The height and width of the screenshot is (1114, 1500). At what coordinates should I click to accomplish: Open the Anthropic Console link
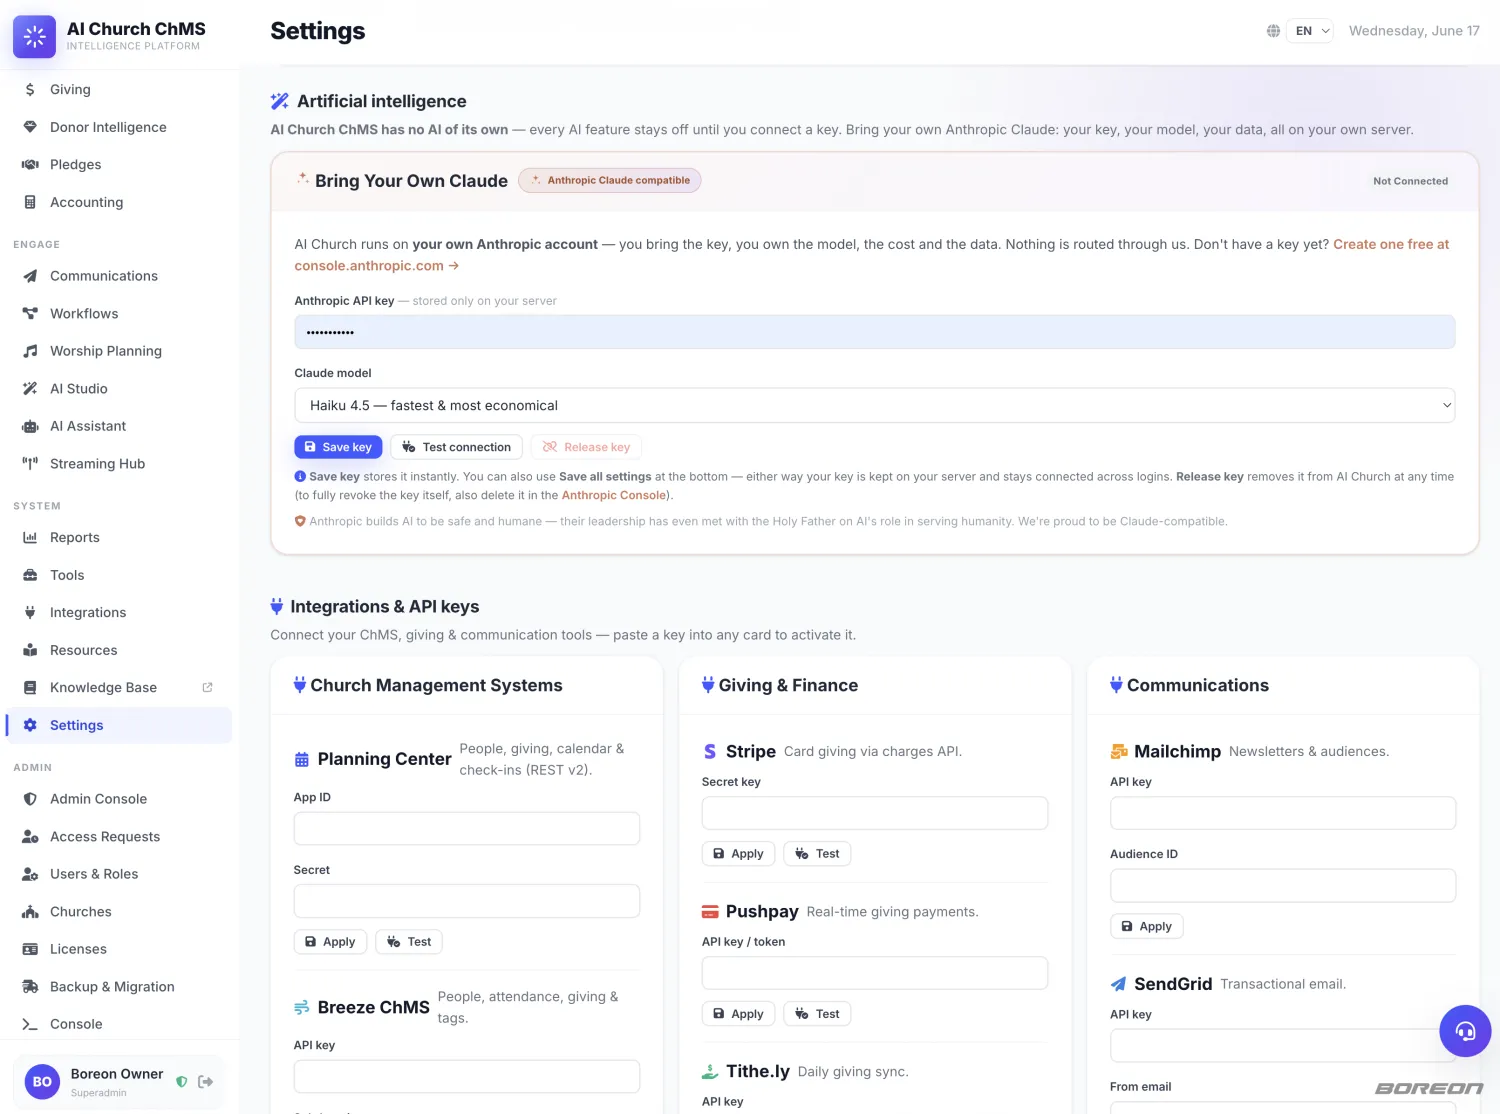614,496
